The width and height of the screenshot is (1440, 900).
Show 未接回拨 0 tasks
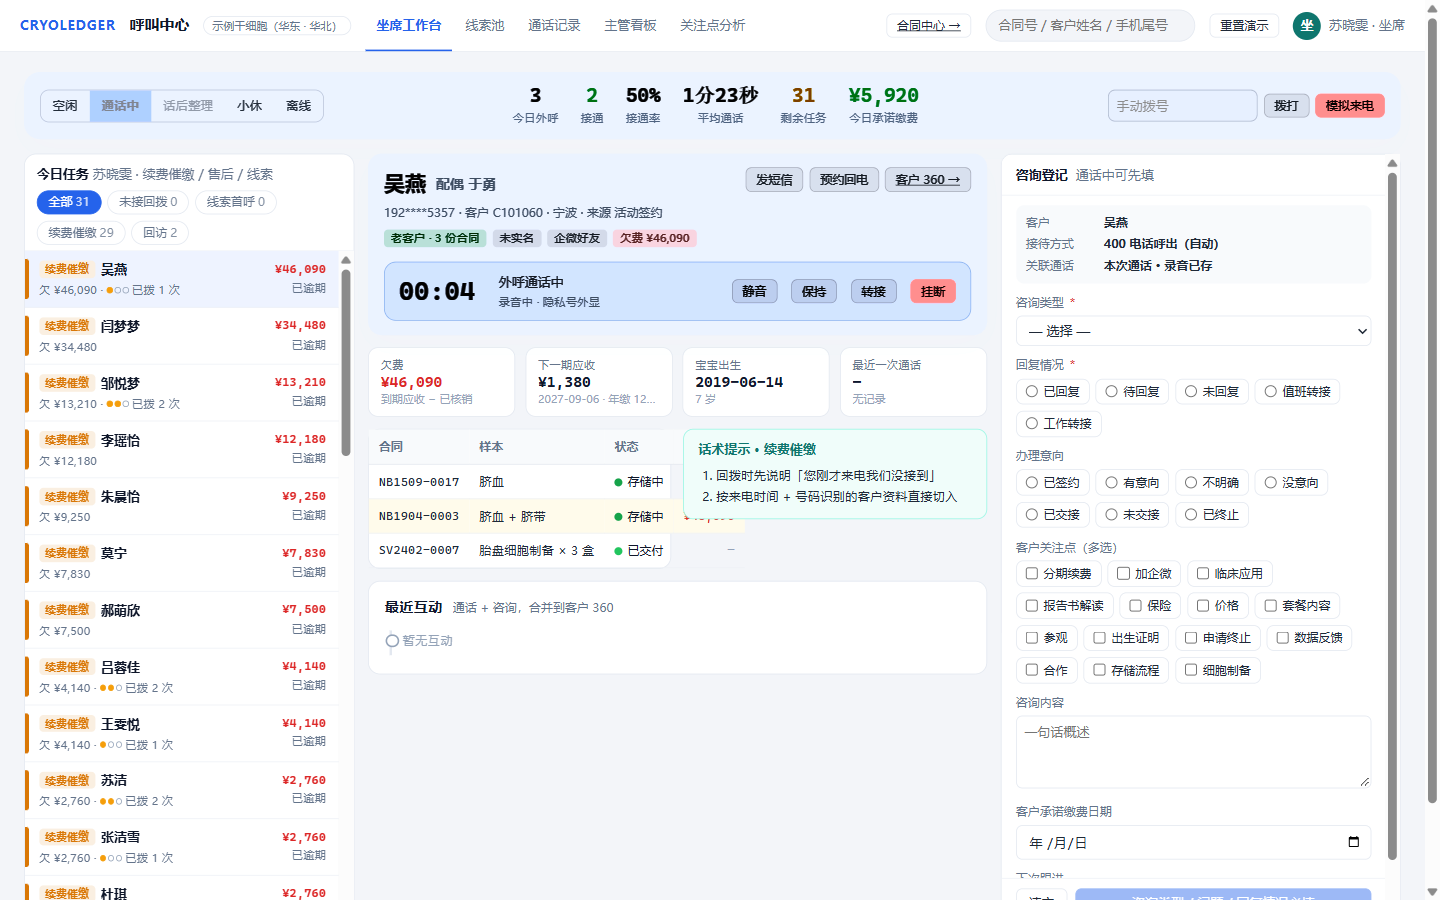coord(148,202)
